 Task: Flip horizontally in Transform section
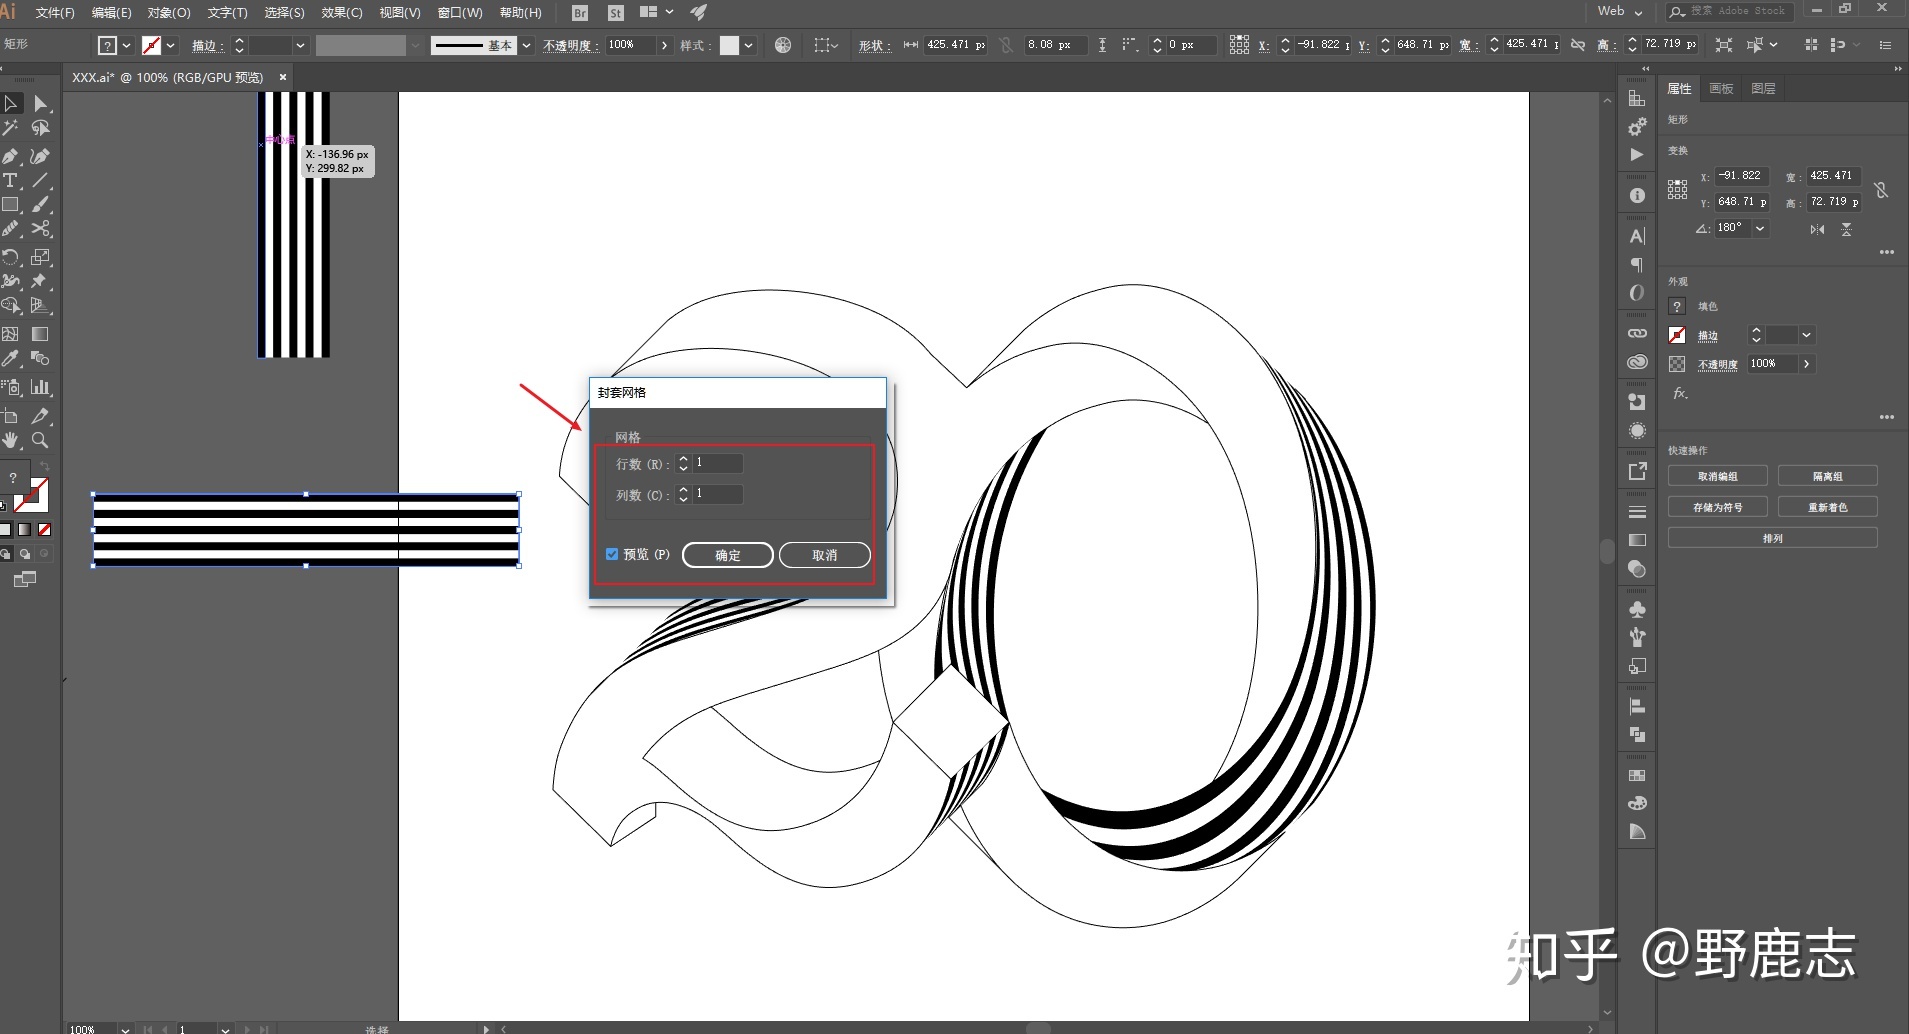tap(1817, 229)
